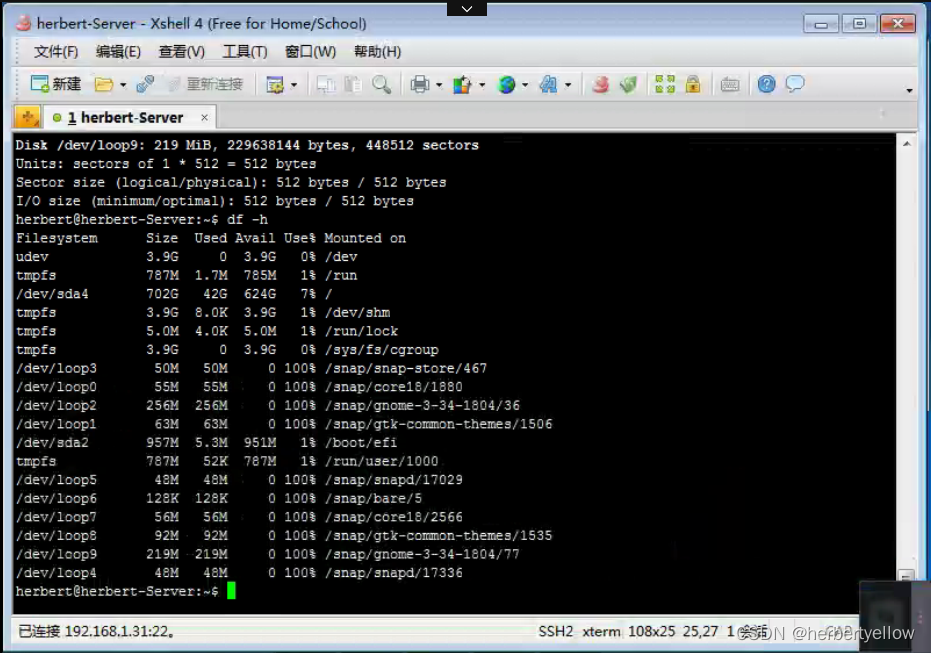The height and width of the screenshot is (653, 931).
Task: Expand the toolbar options arrow at far end
Action: pos(909,90)
